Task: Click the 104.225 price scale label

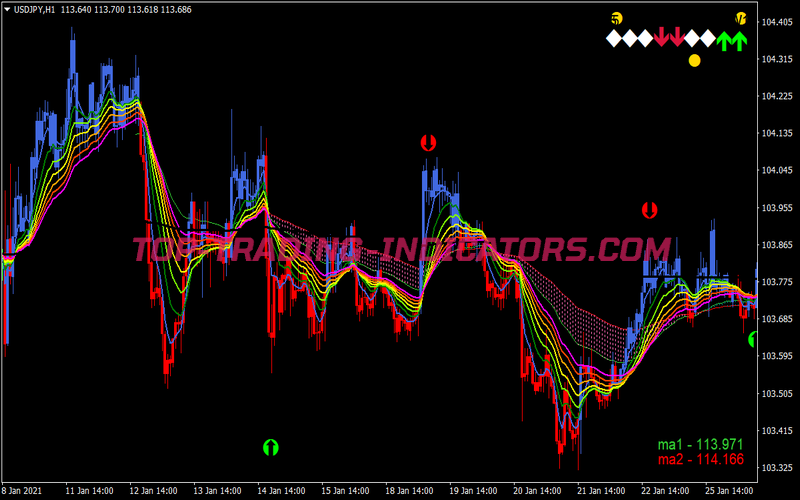Action: point(777,96)
